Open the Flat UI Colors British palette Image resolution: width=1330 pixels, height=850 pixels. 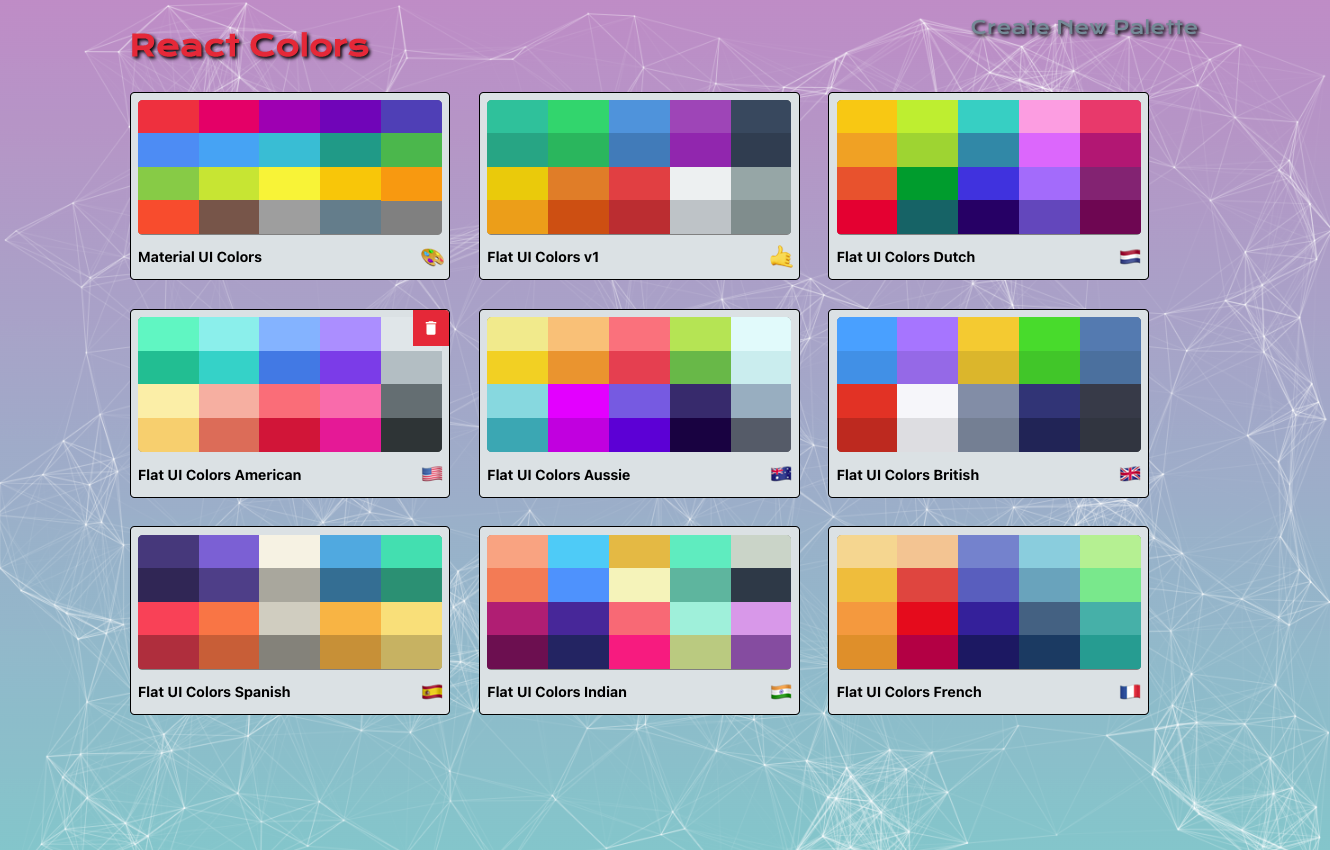[x=988, y=383]
